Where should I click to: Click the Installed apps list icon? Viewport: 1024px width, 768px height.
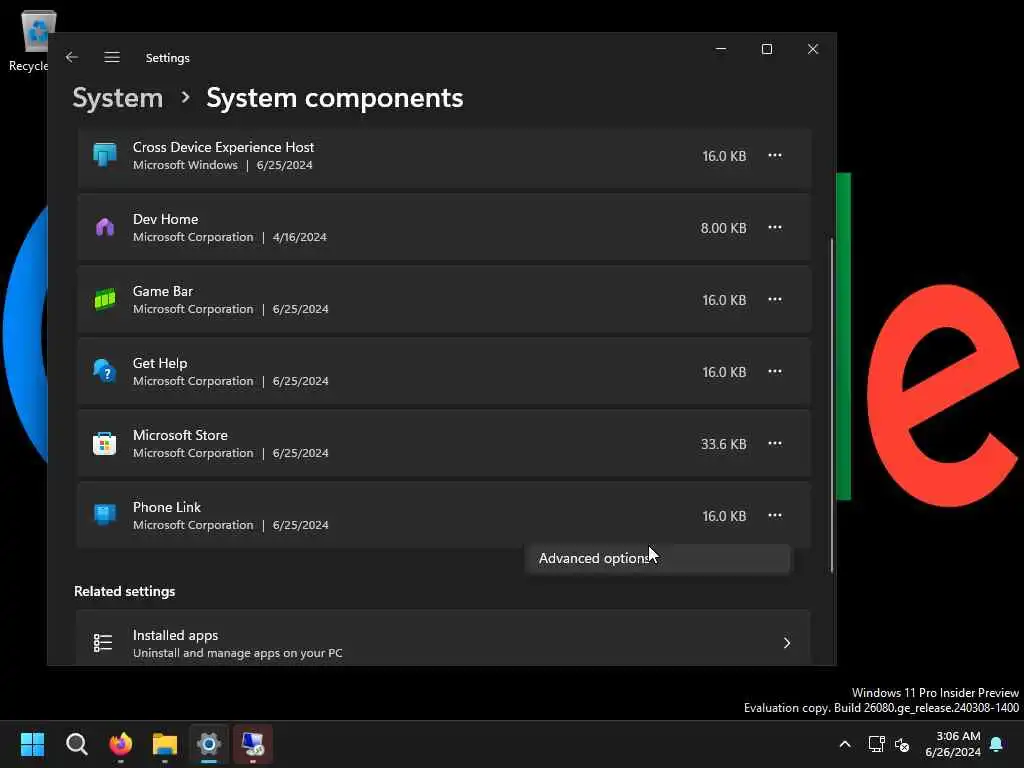pos(103,643)
